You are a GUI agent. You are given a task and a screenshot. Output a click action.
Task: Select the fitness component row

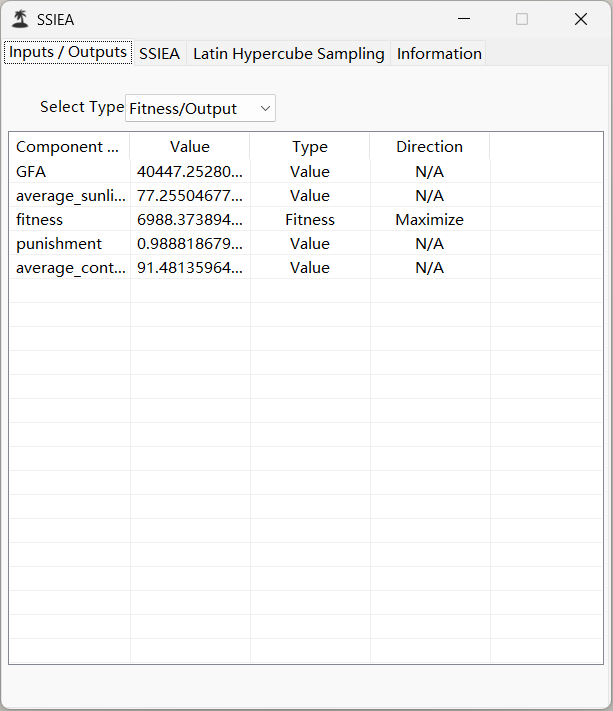point(306,219)
